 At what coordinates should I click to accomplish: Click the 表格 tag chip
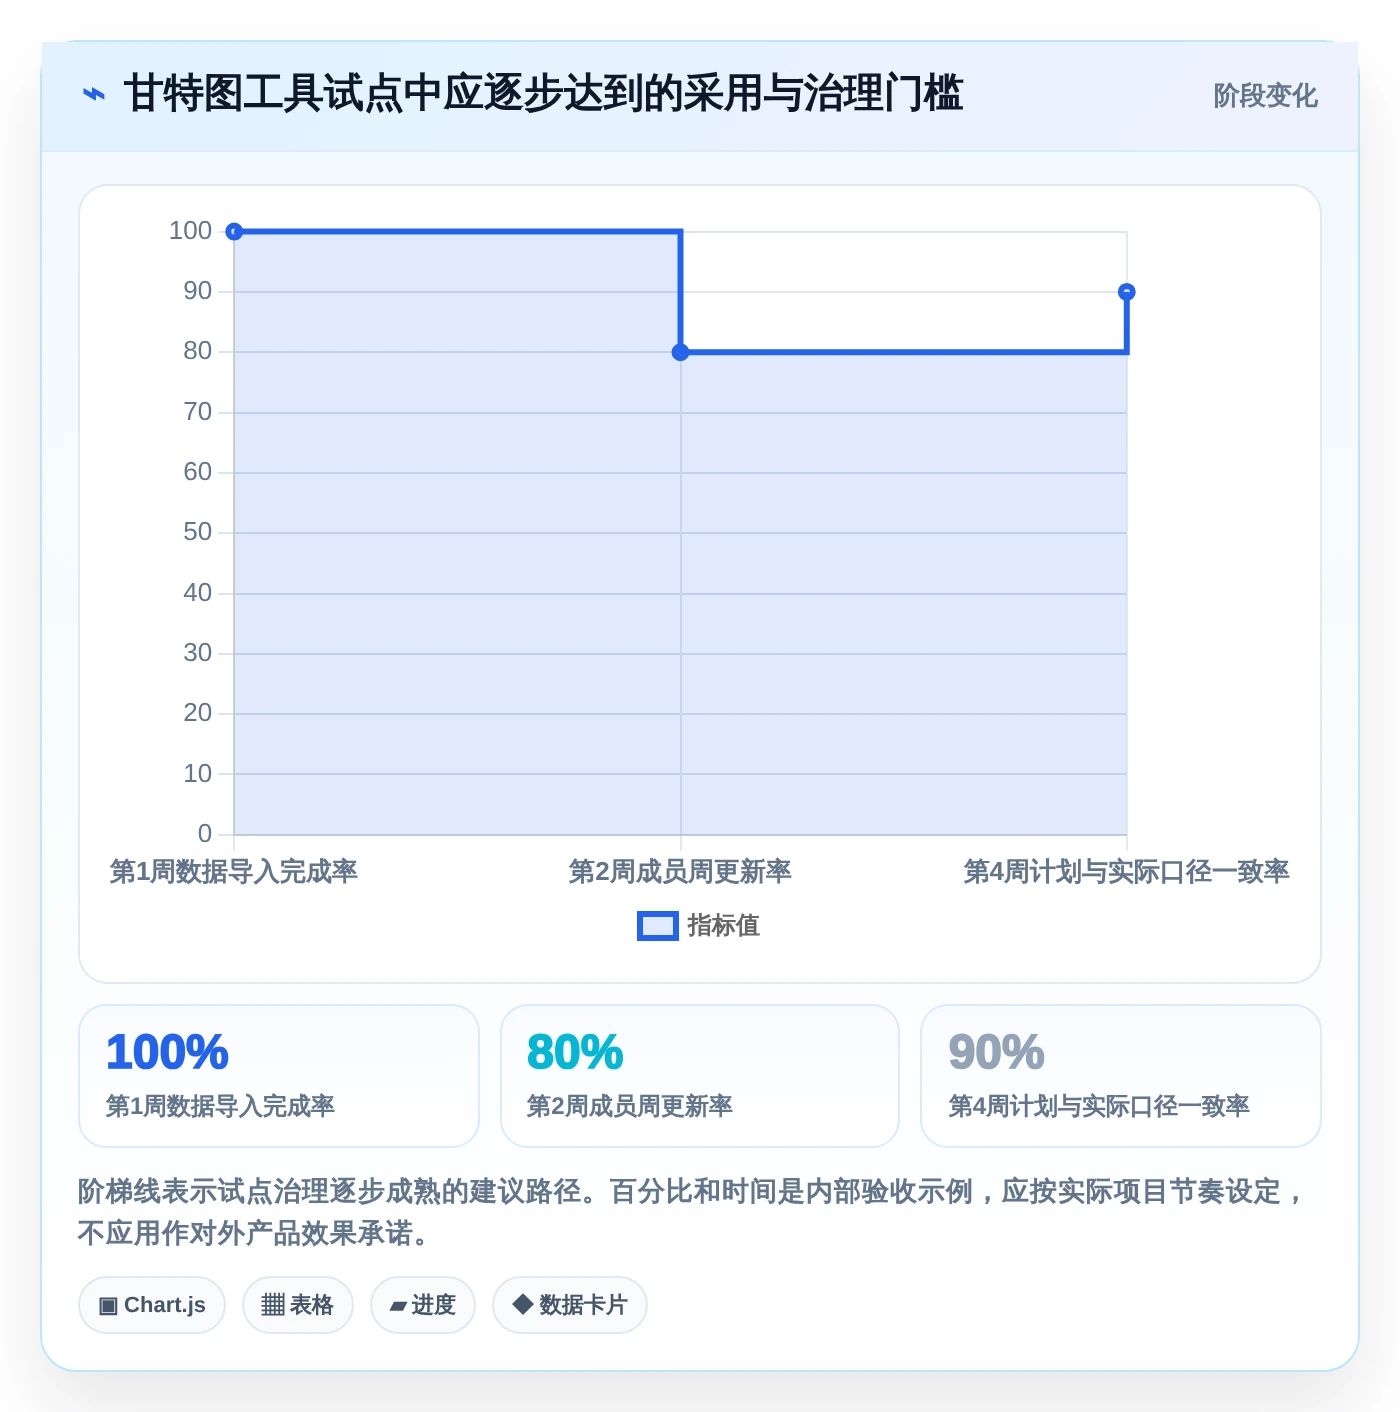click(x=298, y=1305)
